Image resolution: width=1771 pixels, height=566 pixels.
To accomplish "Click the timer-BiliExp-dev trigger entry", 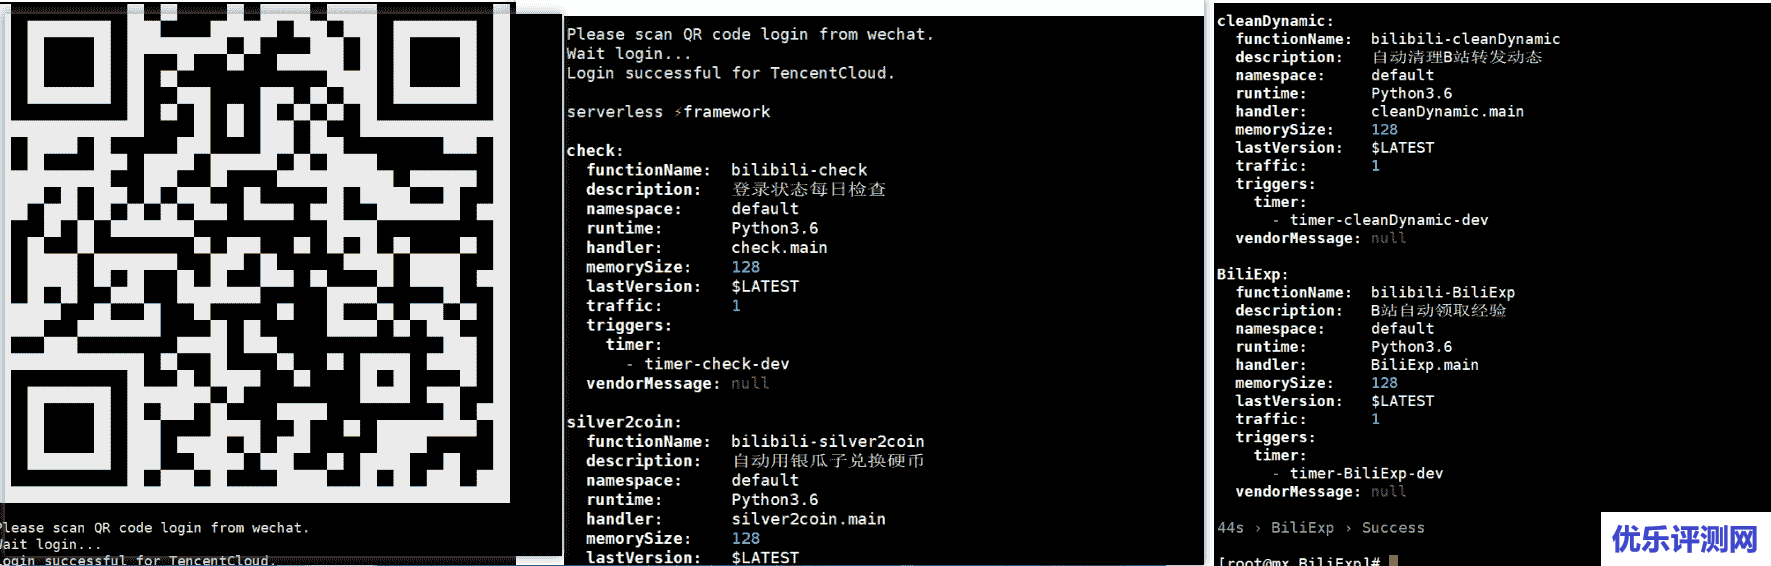I will [x=1366, y=474].
